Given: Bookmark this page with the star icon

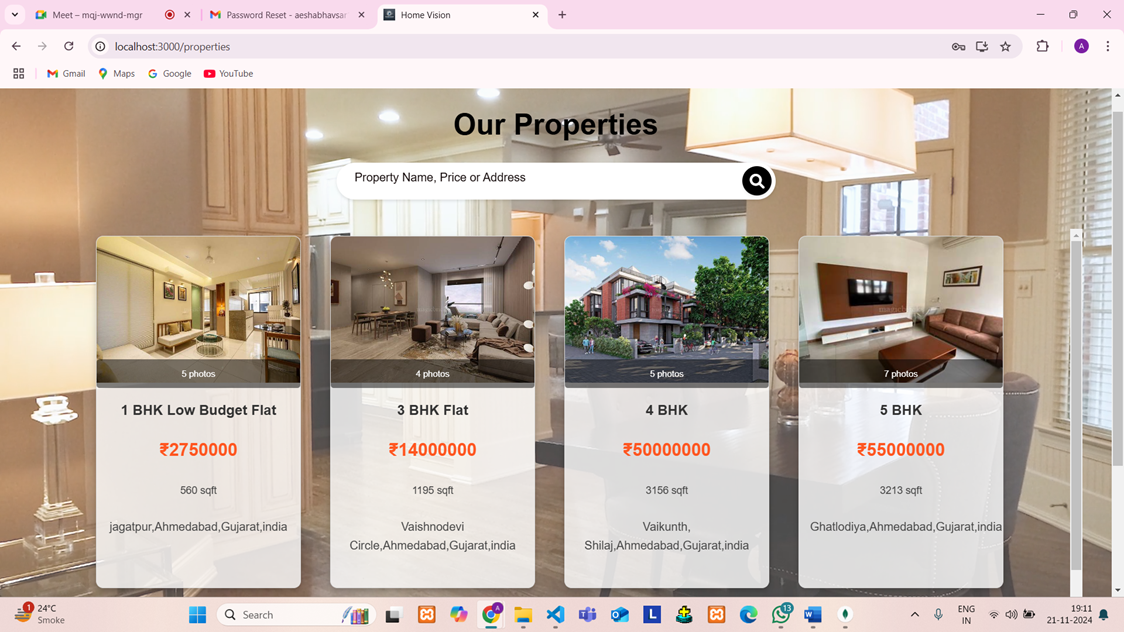Looking at the screenshot, I should coord(1005,47).
